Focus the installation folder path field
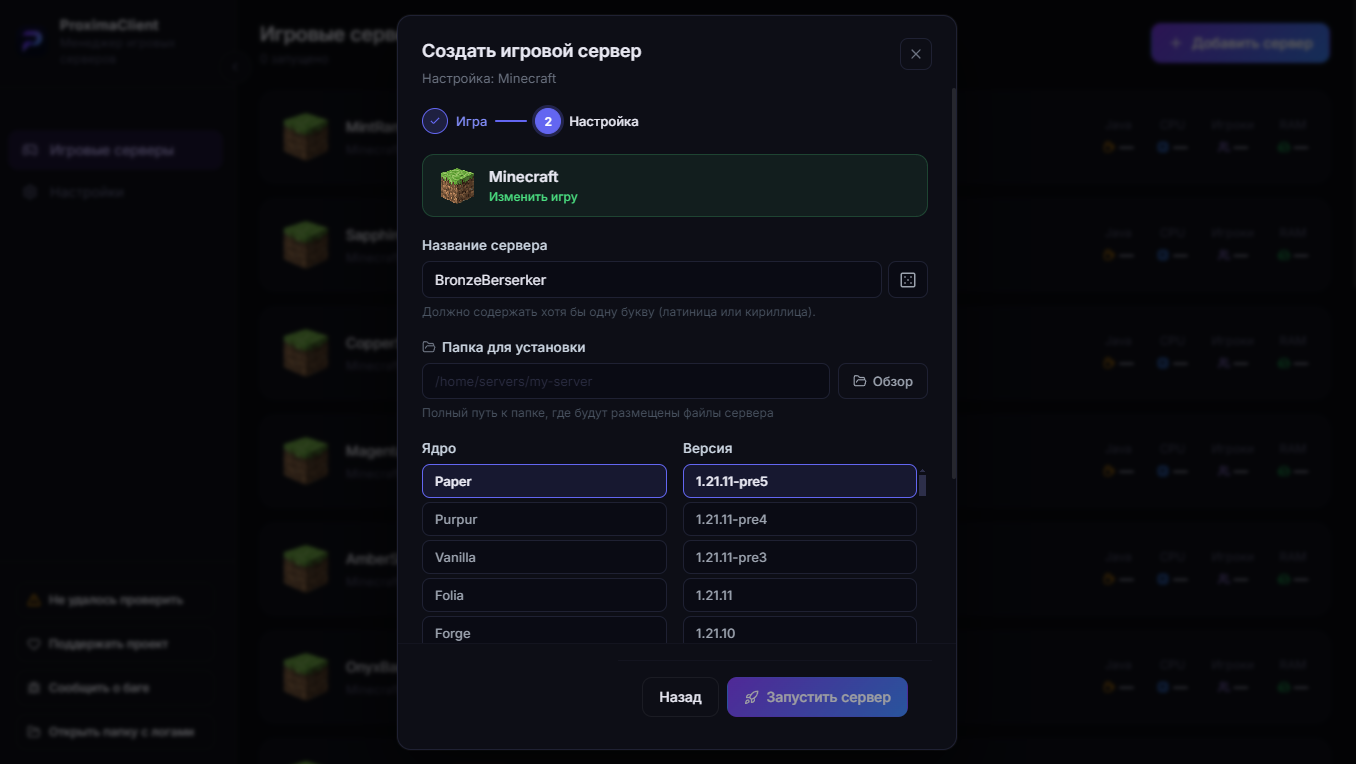 click(x=626, y=381)
